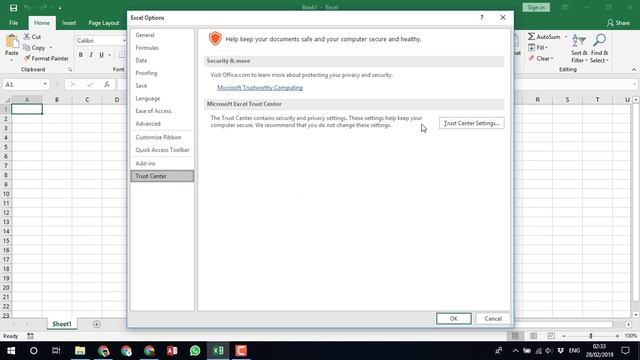Select Advanced category in Excel Options
This screenshot has height=360, width=640.
pyautogui.click(x=162, y=124)
